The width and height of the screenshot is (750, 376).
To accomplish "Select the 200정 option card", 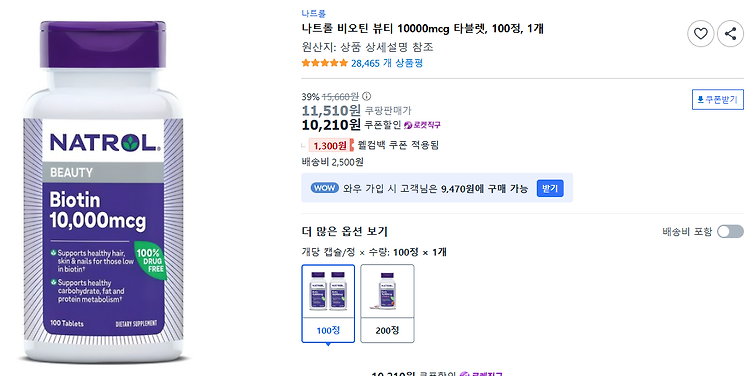I will (x=387, y=303).
